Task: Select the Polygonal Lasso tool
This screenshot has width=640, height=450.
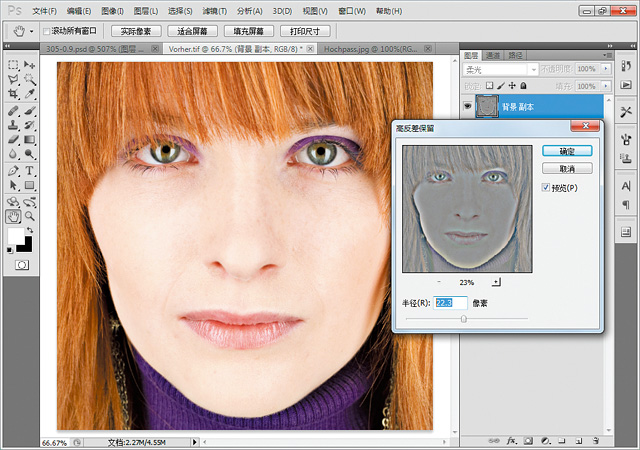Action: point(13,79)
